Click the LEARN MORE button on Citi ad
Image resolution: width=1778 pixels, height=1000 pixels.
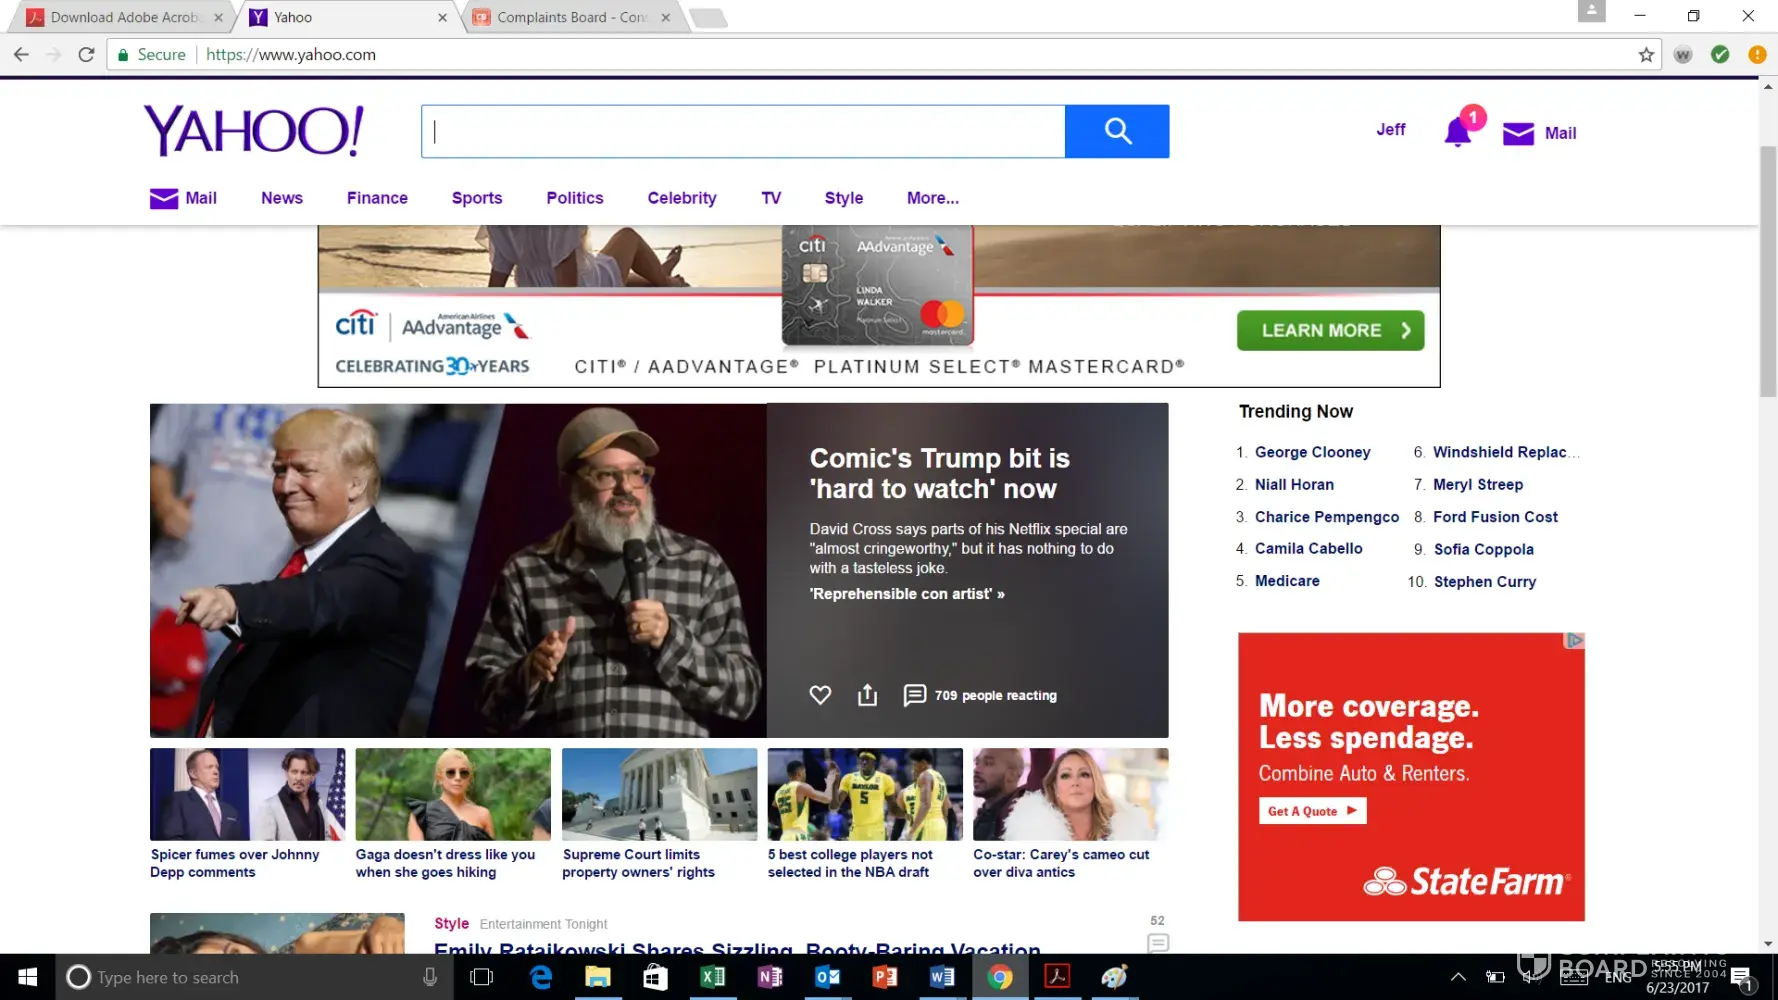[1330, 331]
